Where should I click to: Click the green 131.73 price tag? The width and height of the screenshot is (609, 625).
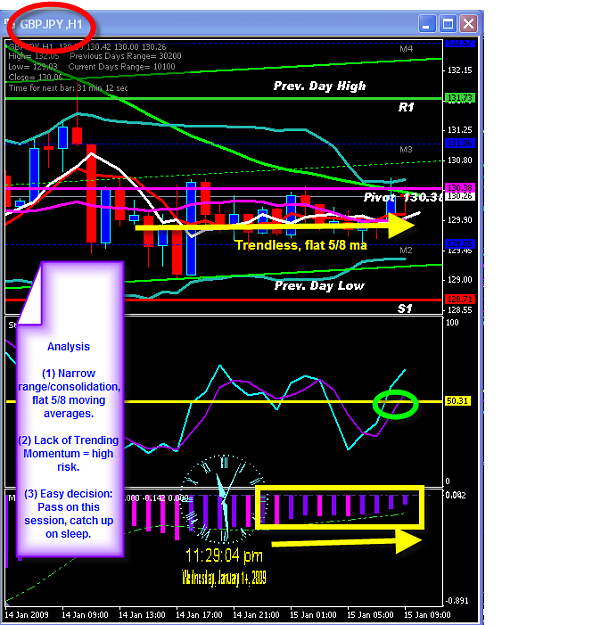point(460,98)
